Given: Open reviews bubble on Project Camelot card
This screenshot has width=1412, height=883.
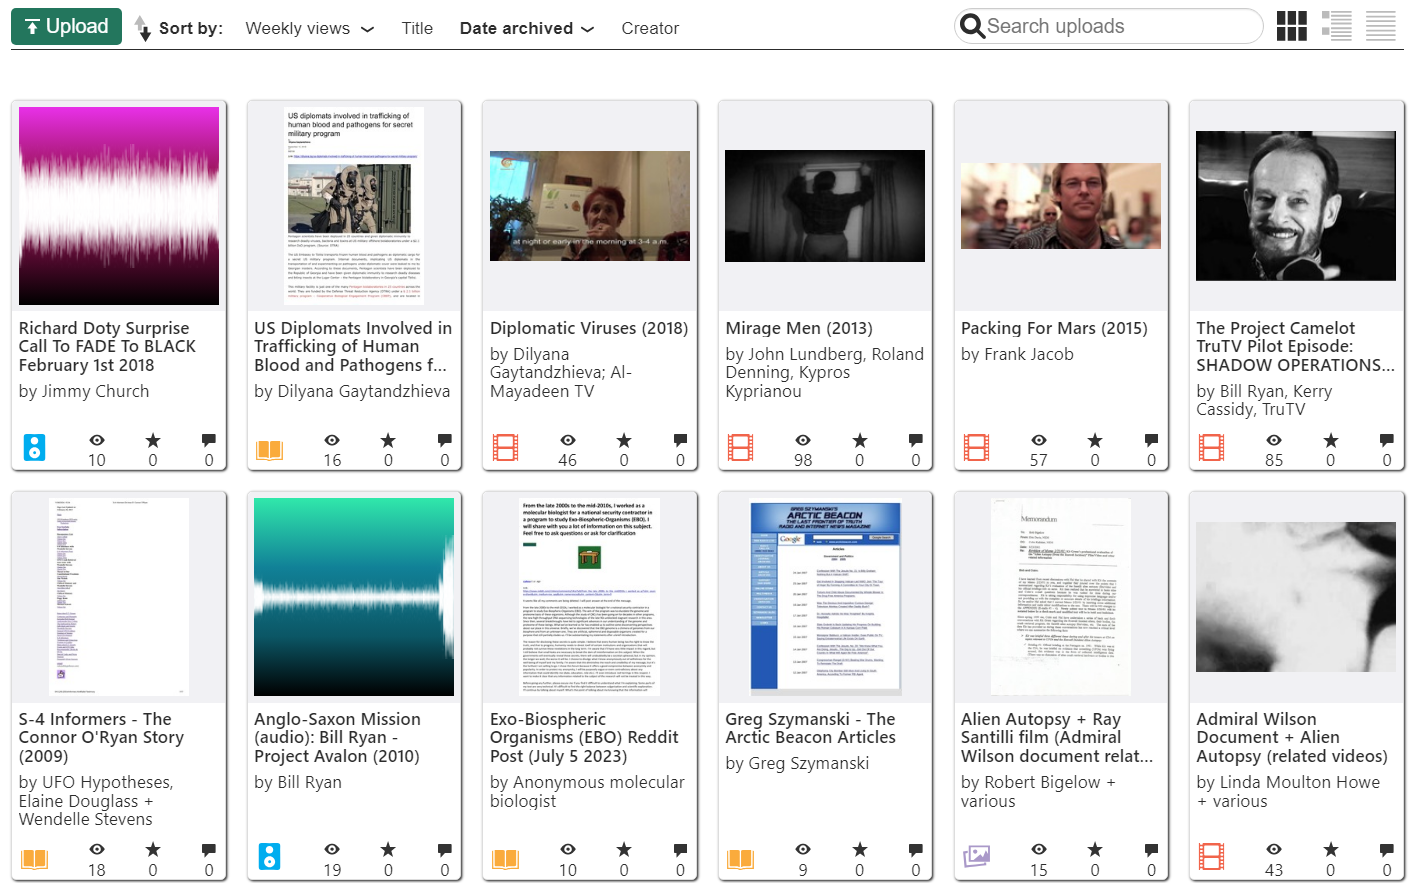Looking at the screenshot, I should click(1386, 440).
